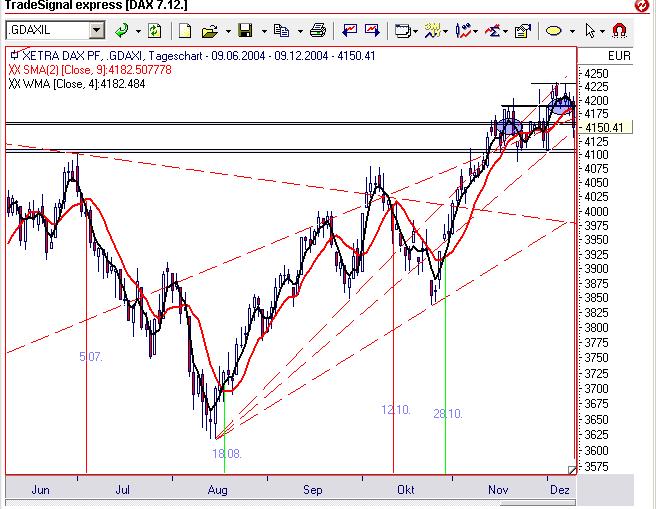Click the green back arrow icon
Viewport: 656px width, 509px height.
point(122,31)
